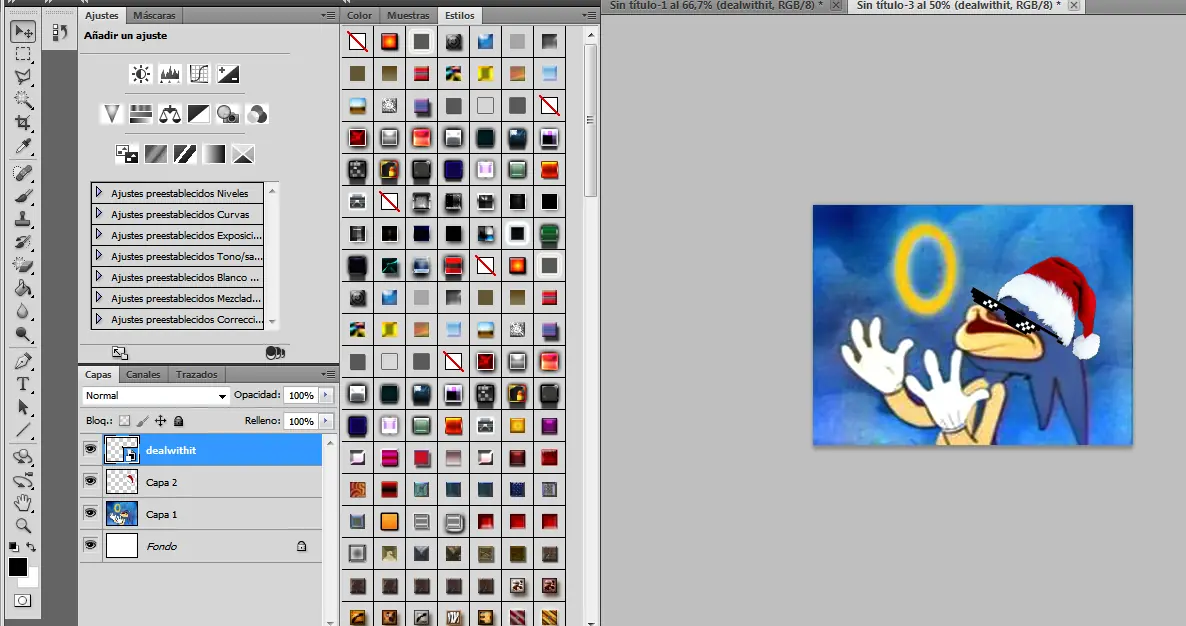Add a Brightness/Contrast adjustment

[x=140, y=74]
